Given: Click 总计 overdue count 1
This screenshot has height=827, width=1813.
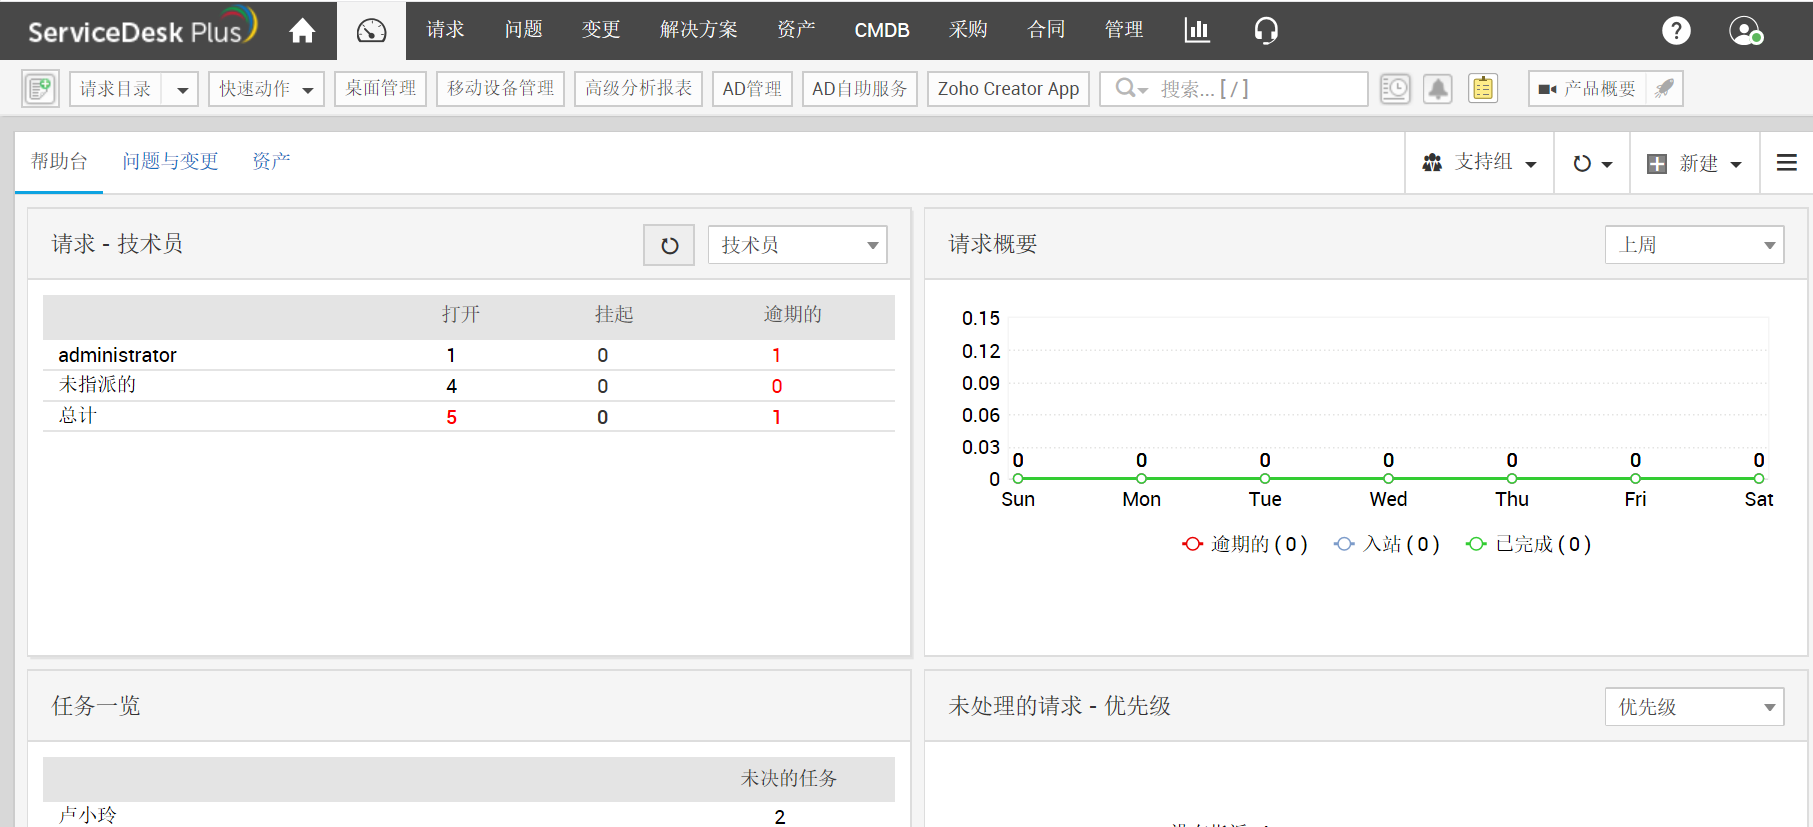Looking at the screenshot, I should tap(776, 417).
